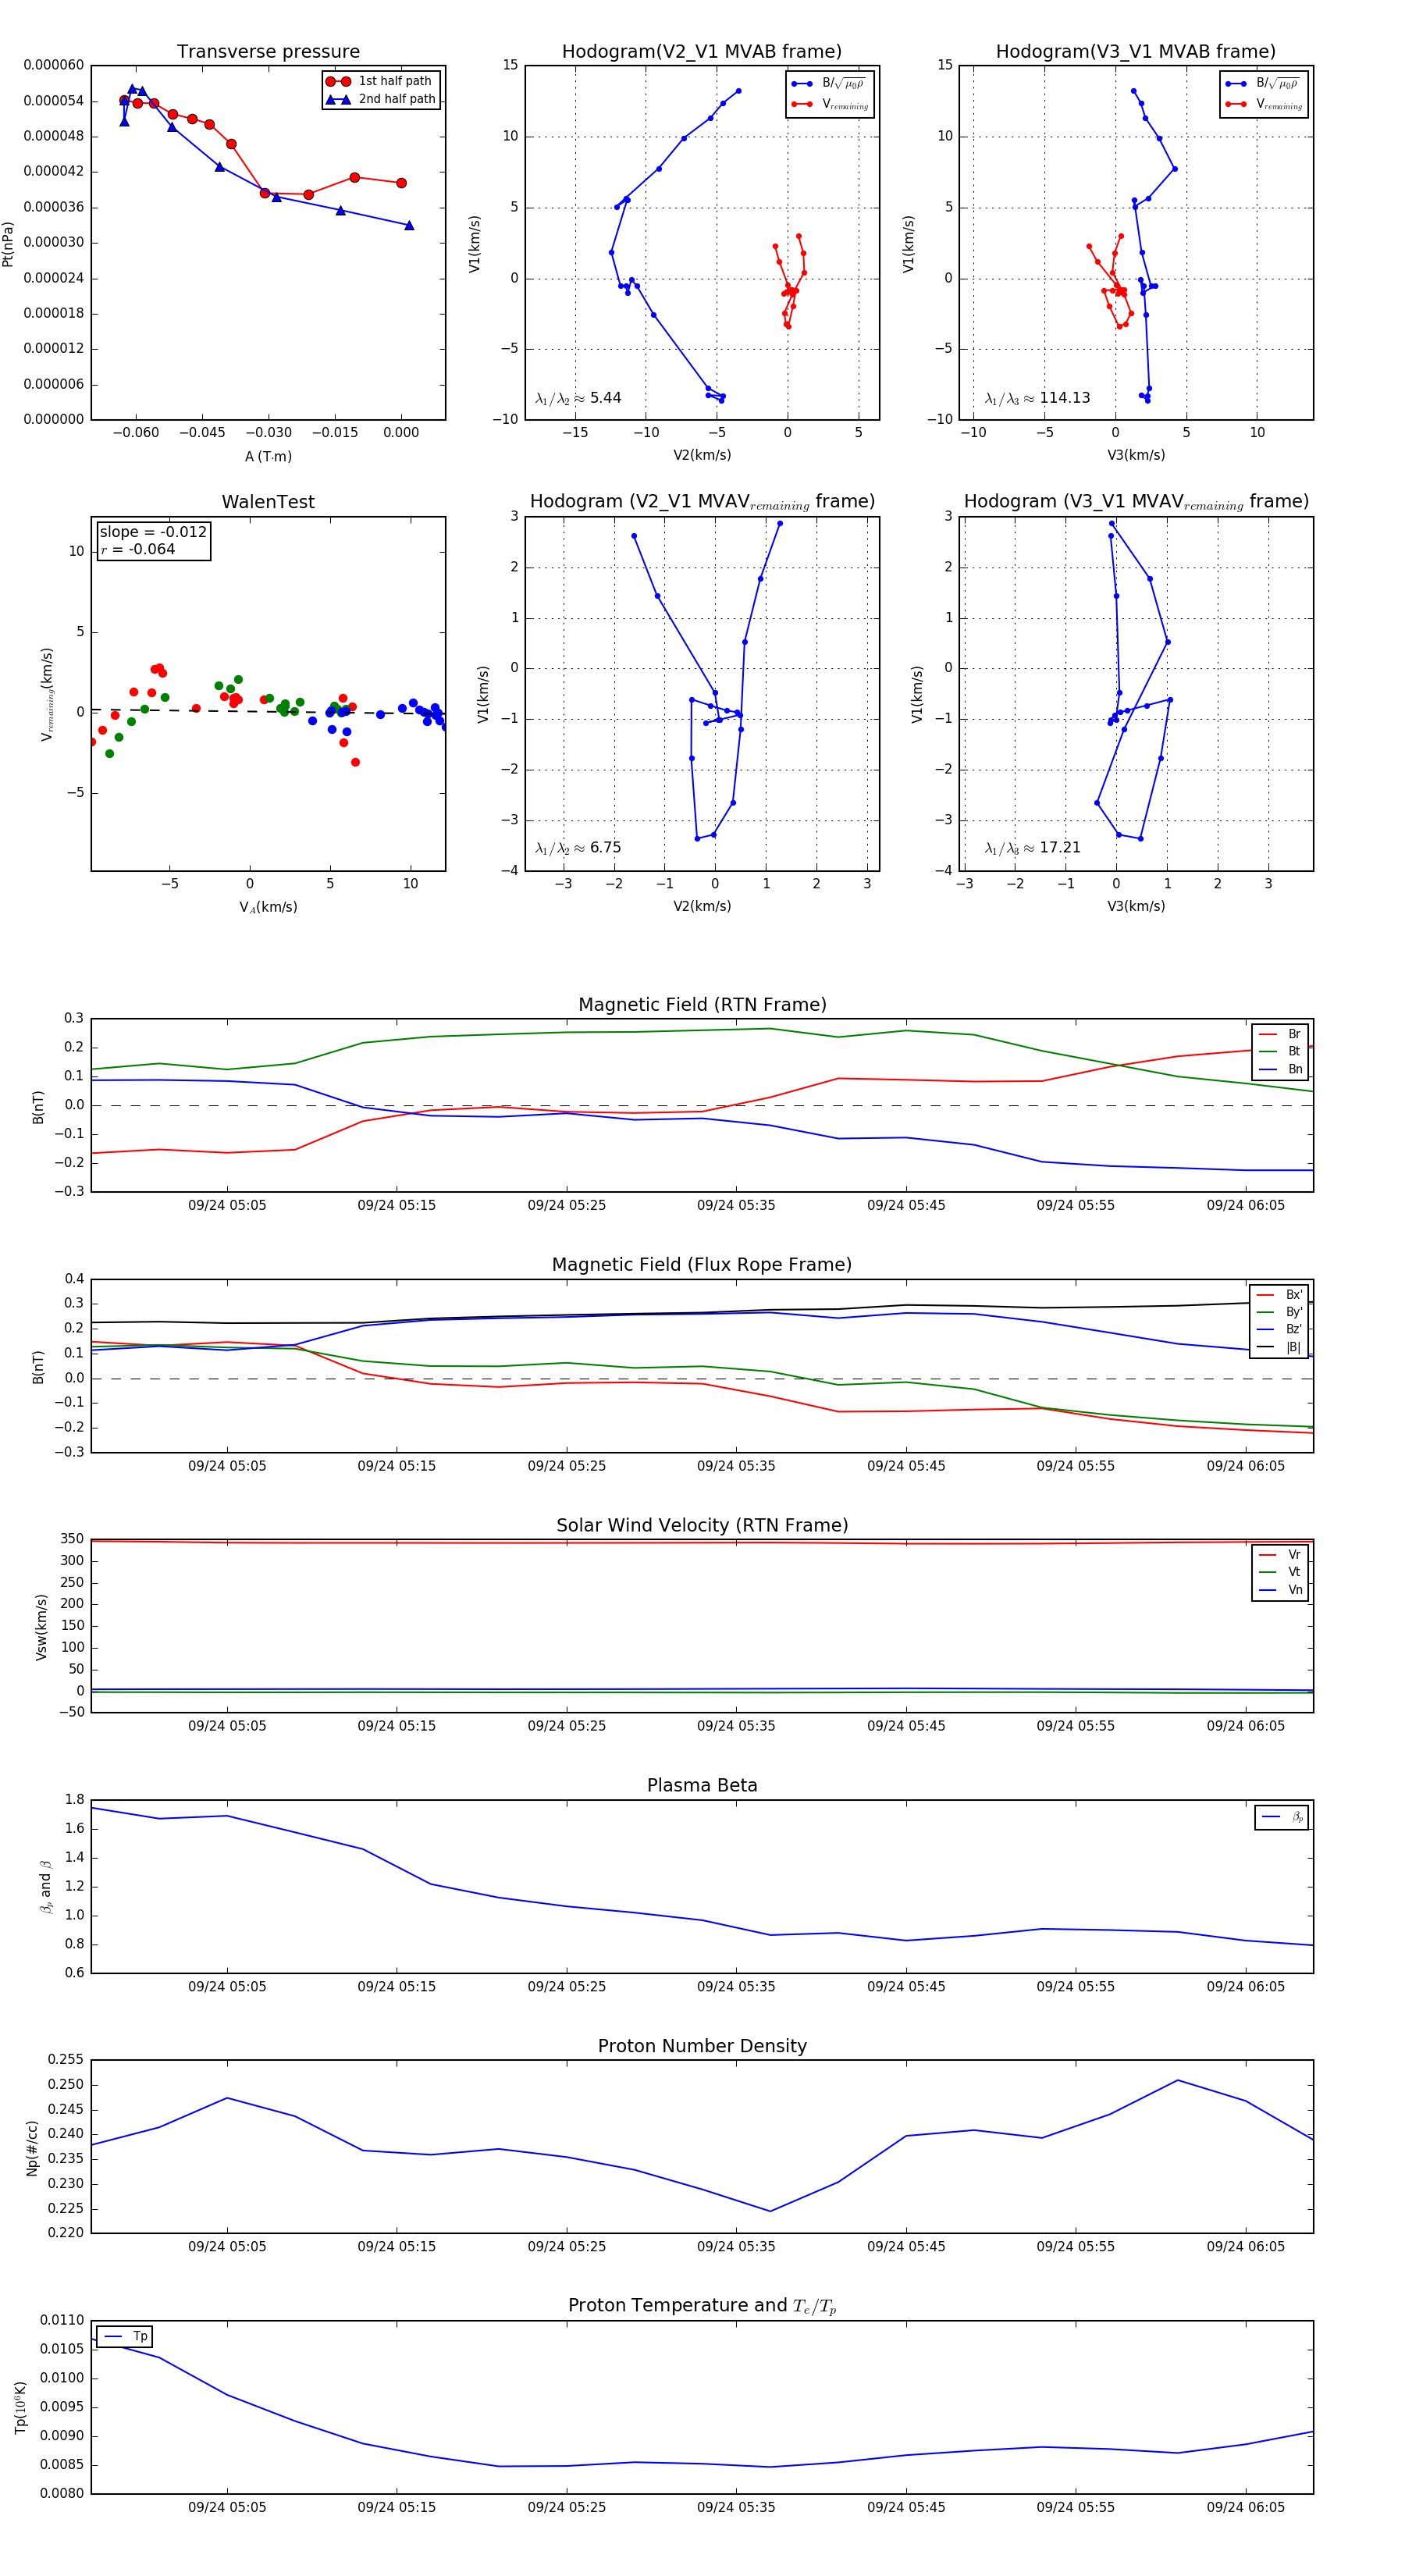
Task: Click "09/24 05:35" tick under the Plasma Beta plot
Action: pos(736,1987)
